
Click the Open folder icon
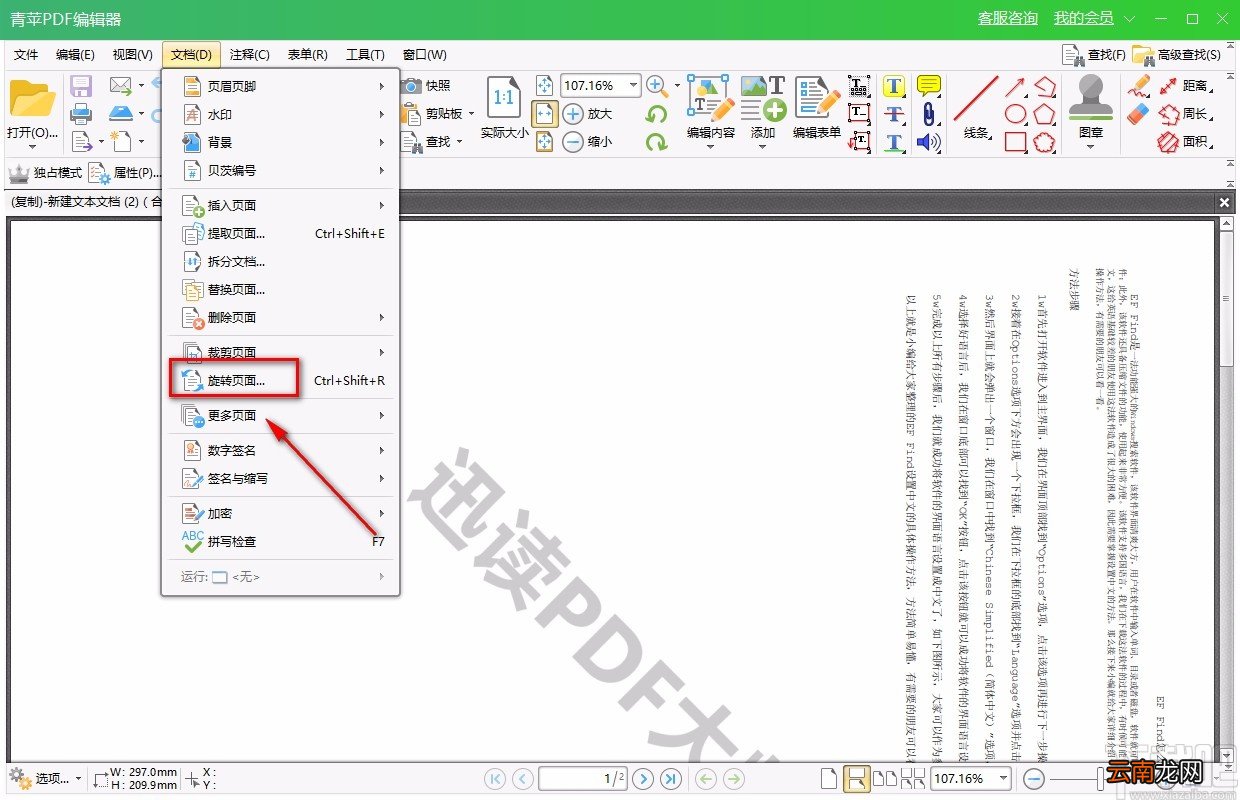point(31,100)
